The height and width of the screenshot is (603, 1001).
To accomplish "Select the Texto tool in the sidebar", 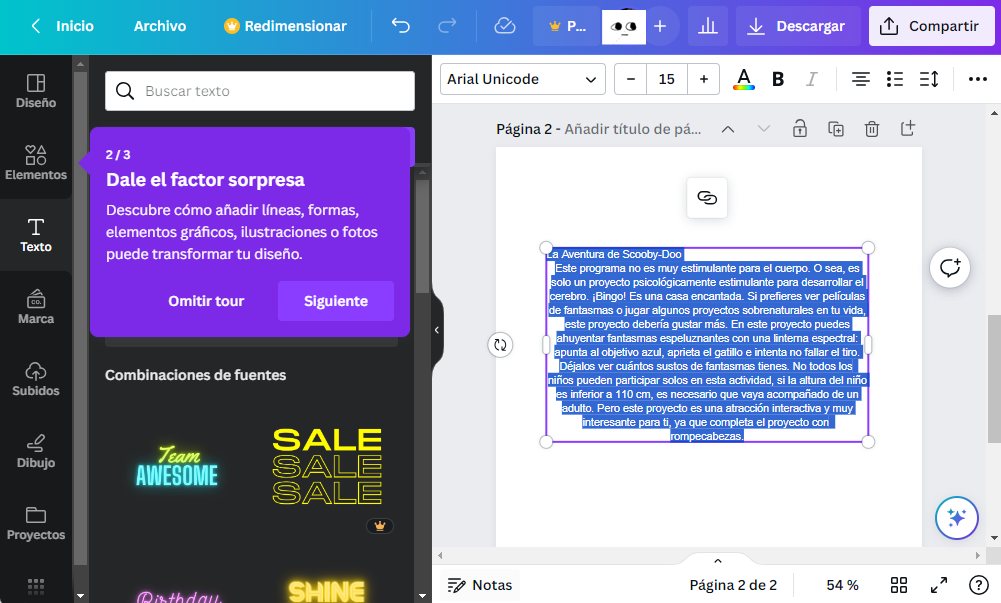I will pos(36,235).
